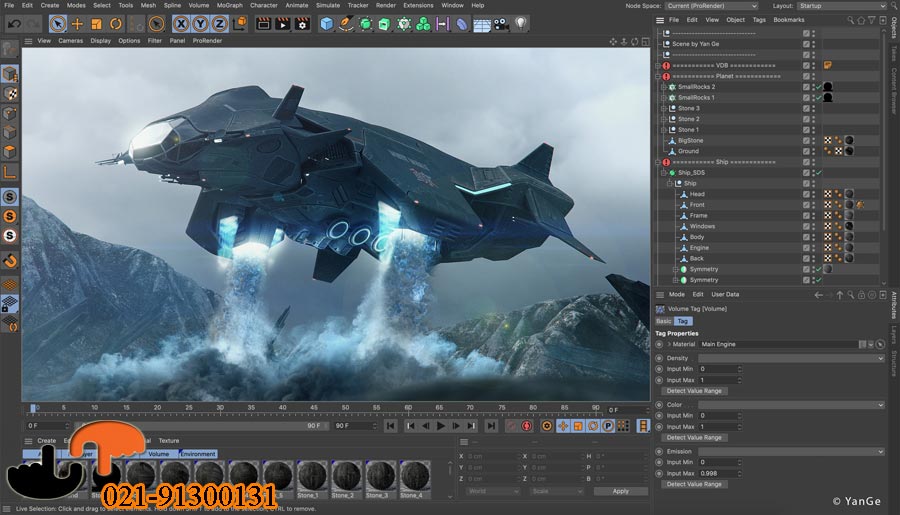
Task: Click the VDB row's orange tag
Action: [828, 65]
